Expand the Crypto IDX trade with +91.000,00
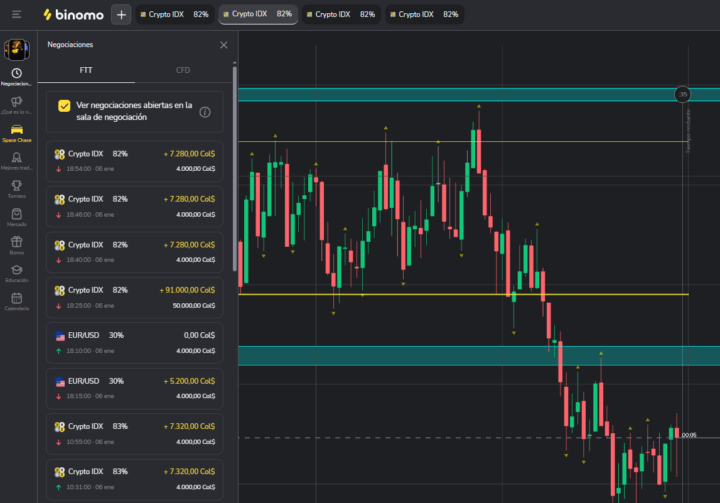Viewport: 720px width, 503px height. click(135, 297)
